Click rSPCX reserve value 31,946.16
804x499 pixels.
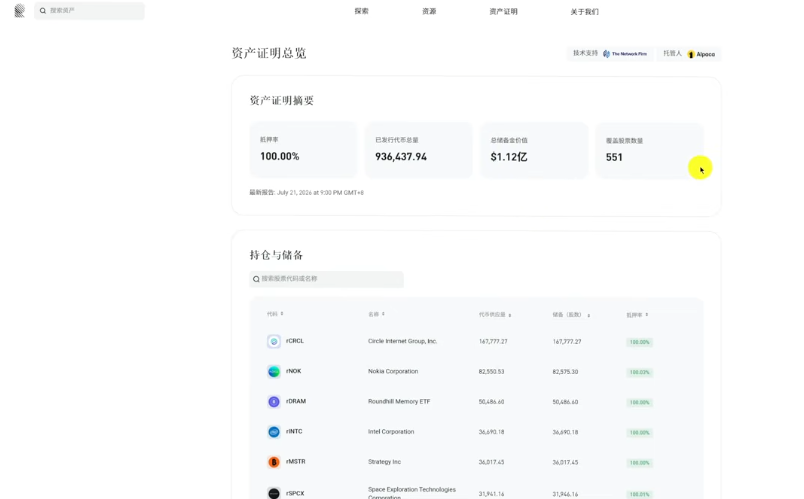565,494
